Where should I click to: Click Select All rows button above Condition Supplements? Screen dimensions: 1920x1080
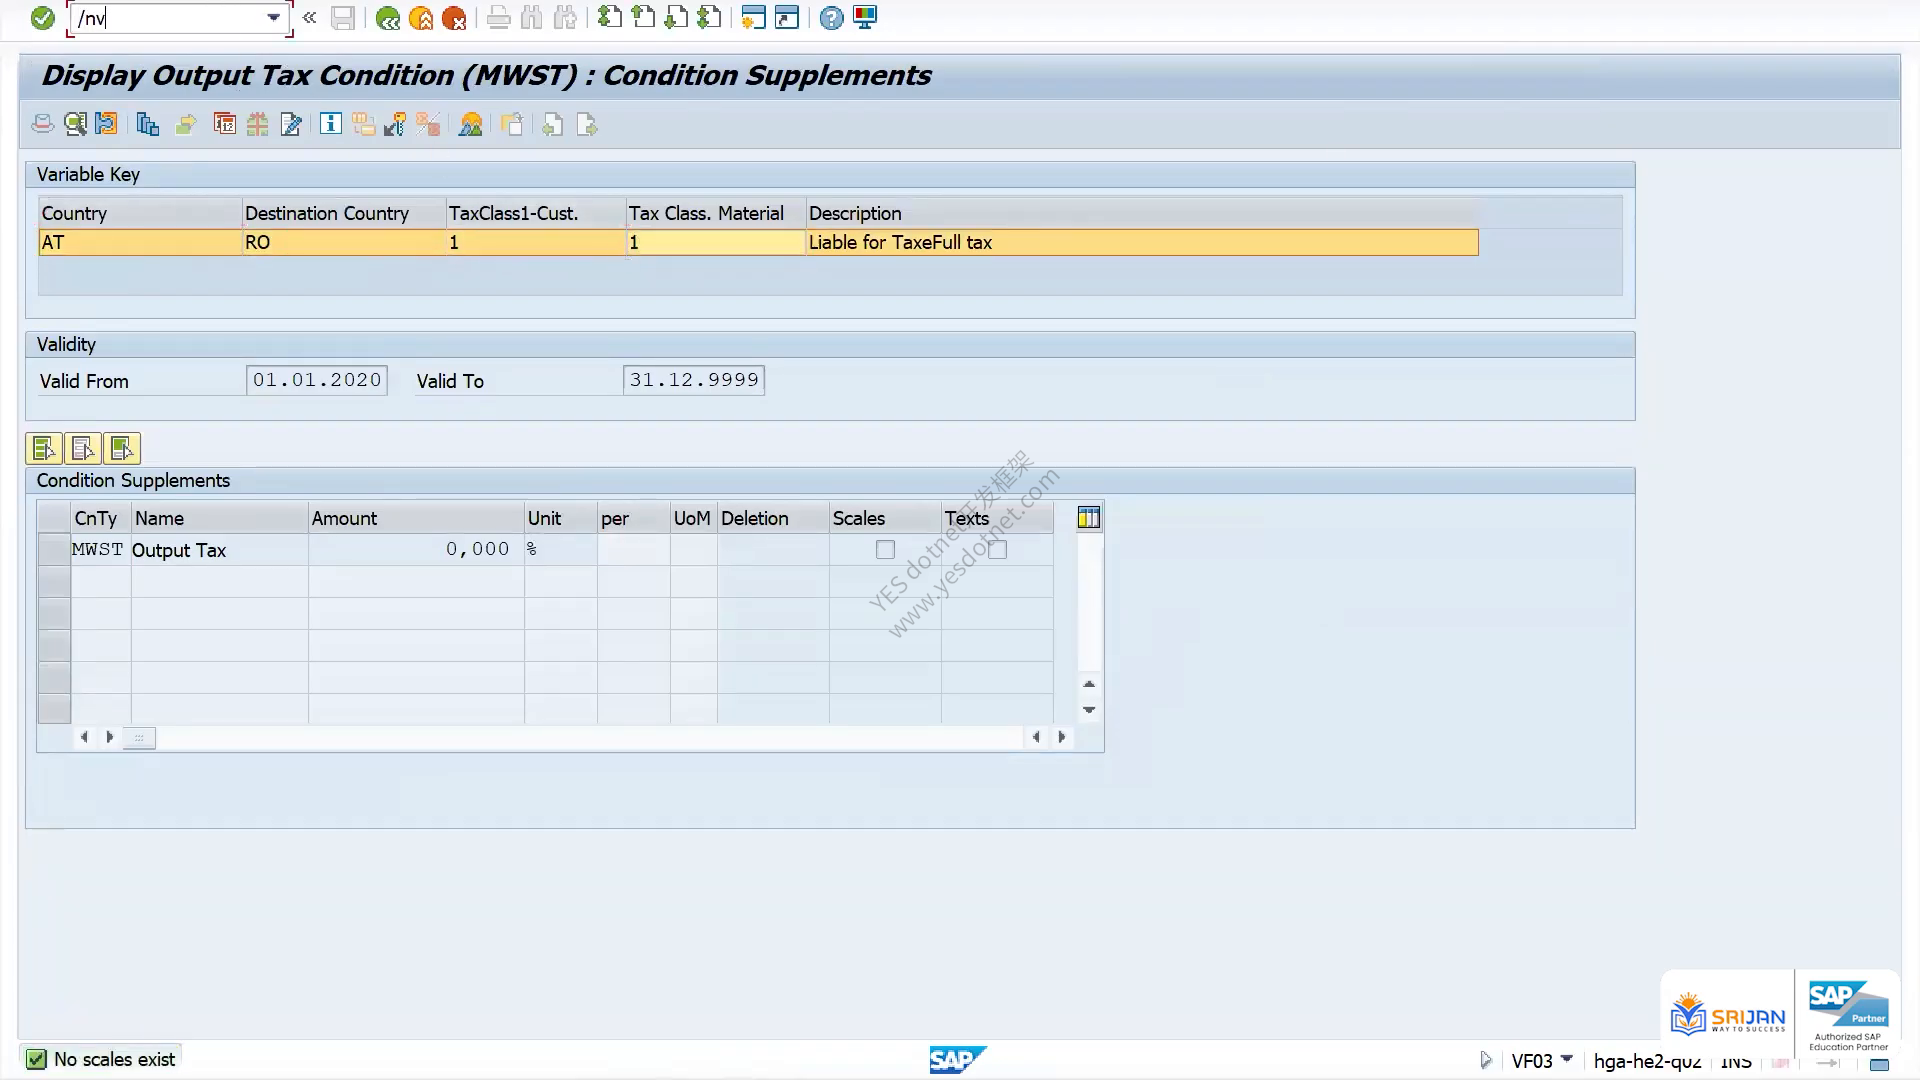pyautogui.click(x=43, y=448)
